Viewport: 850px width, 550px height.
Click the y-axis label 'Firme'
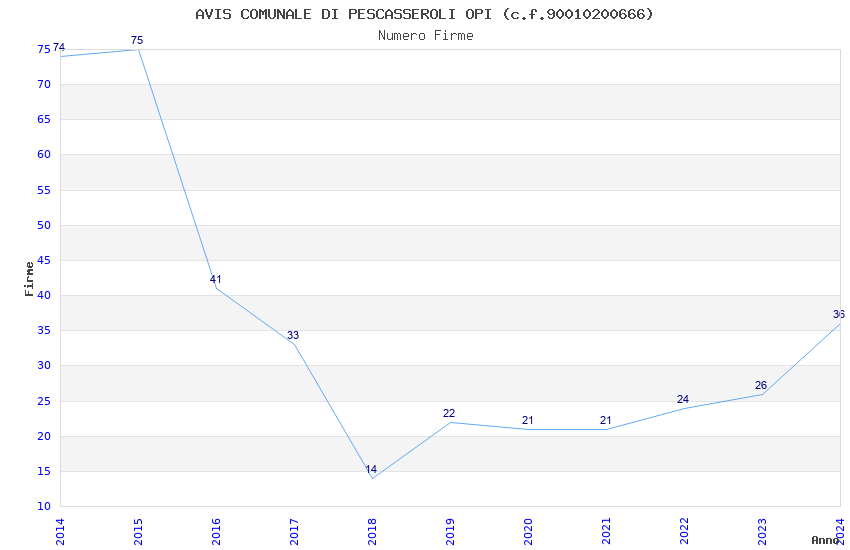click(x=29, y=279)
